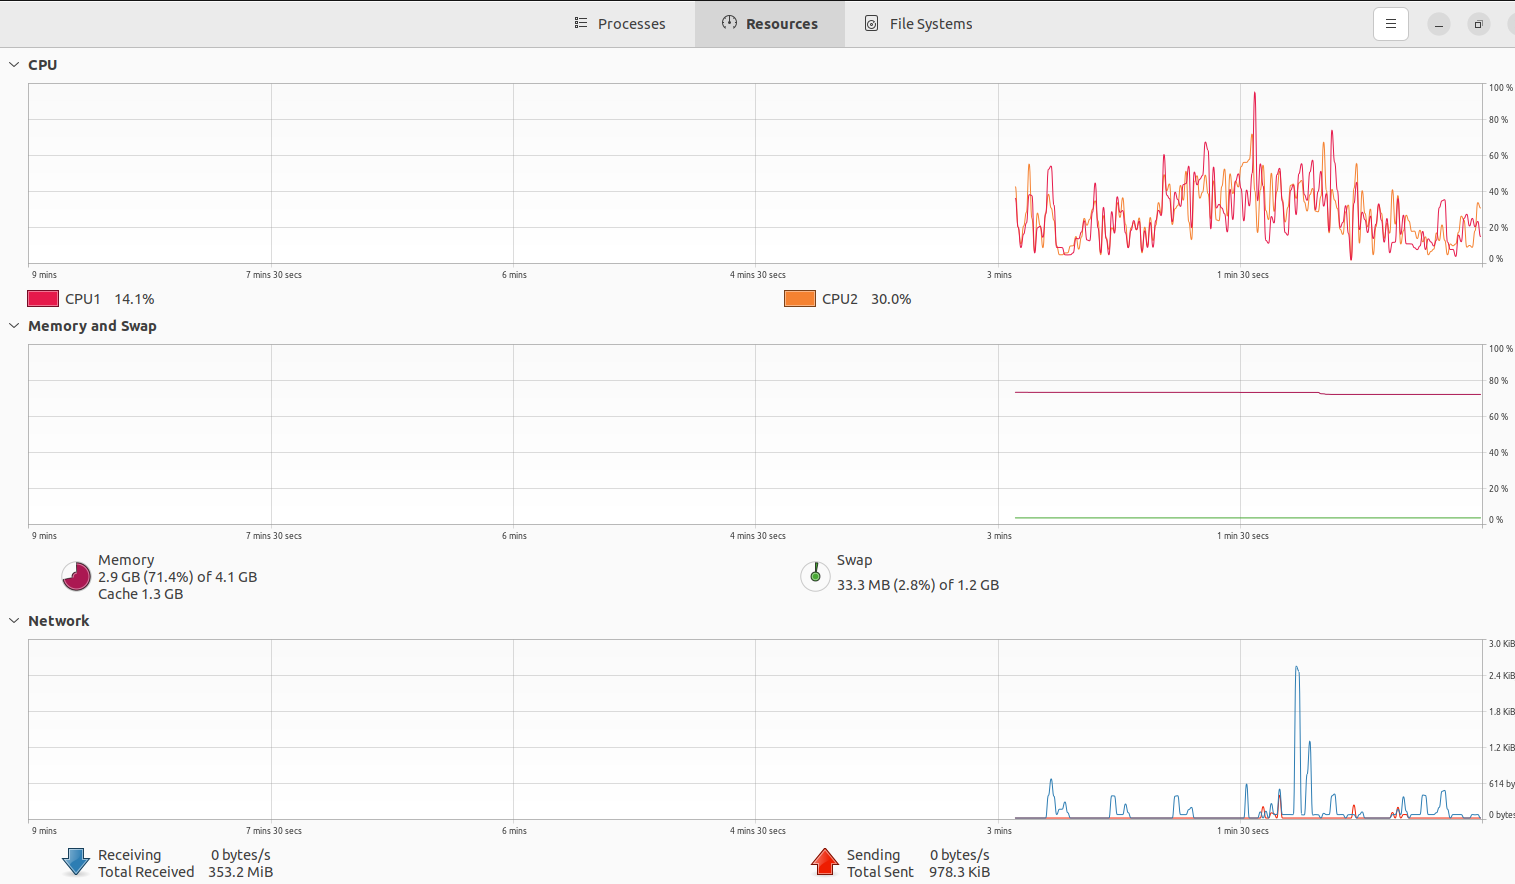The width and height of the screenshot is (1515, 884).
Task: Minimize the System Monitor window
Action: [1438, 24]
